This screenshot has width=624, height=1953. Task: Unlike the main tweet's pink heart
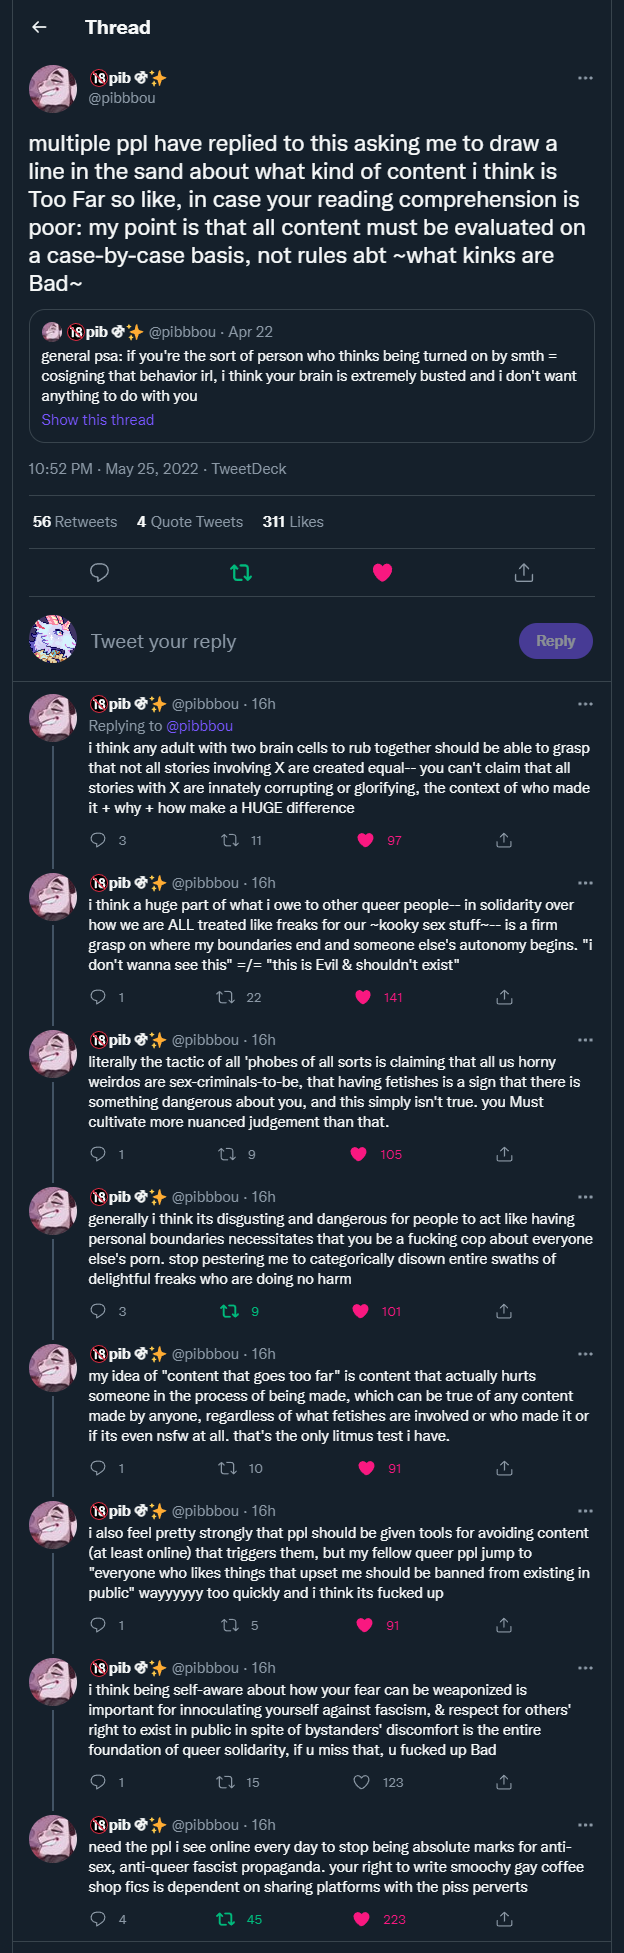coord(382,572)
